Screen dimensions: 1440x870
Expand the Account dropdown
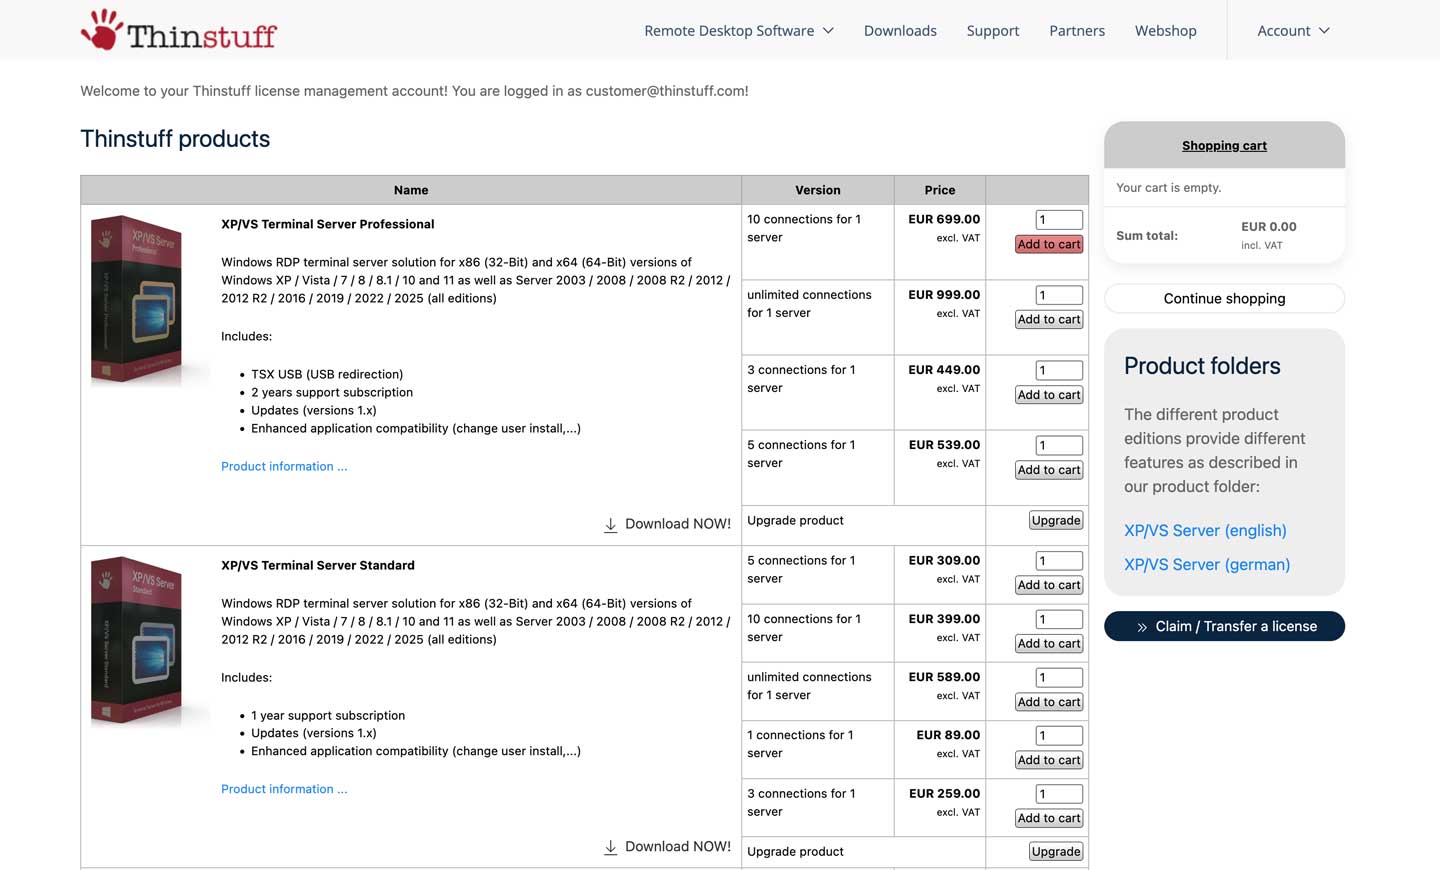pos(1293,31)
